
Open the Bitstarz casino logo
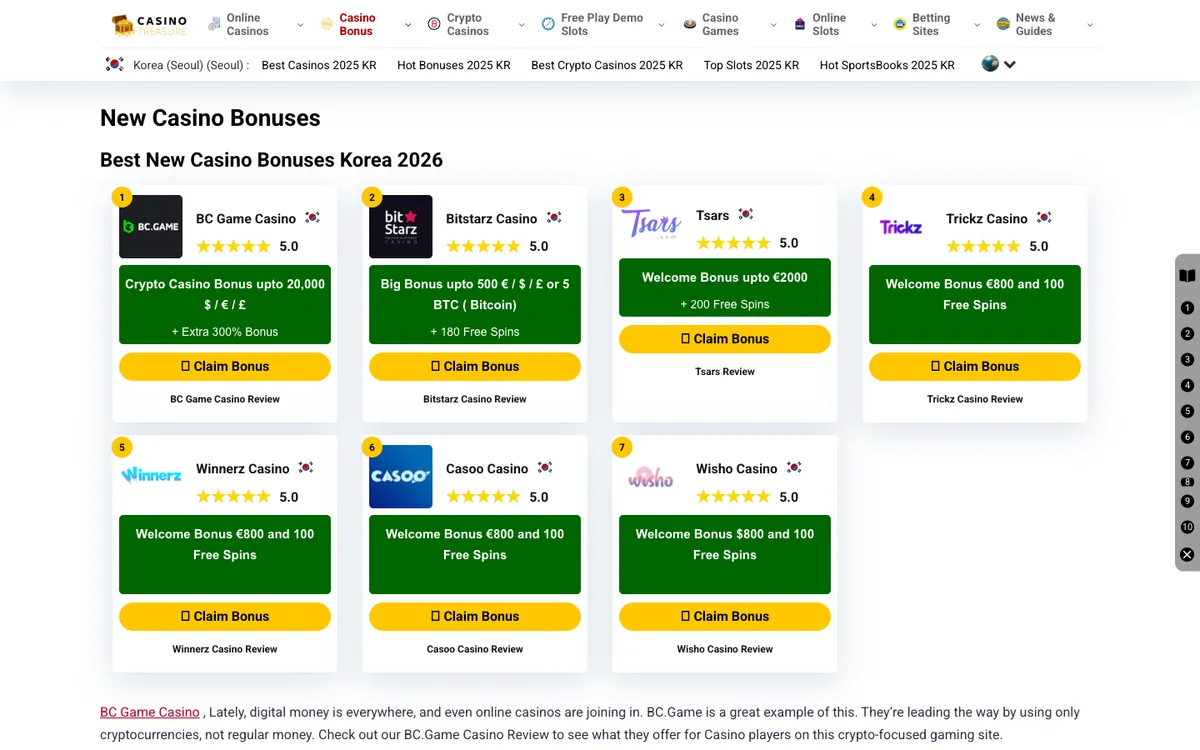(401, 226)
